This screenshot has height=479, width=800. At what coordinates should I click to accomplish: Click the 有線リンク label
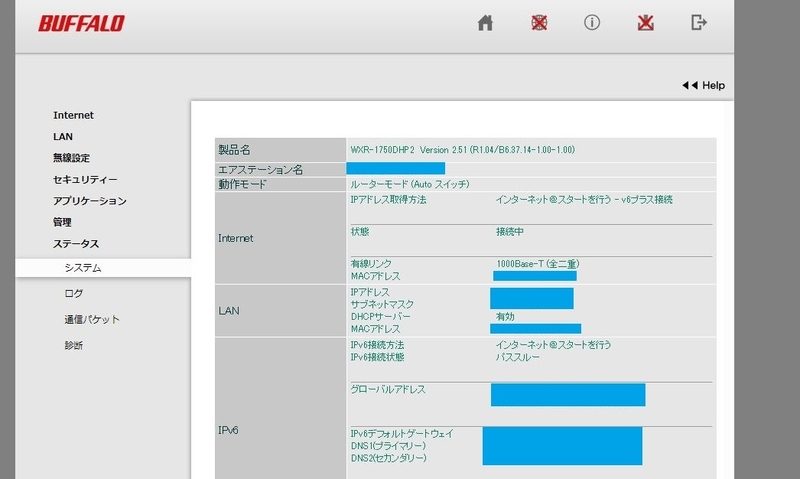coord(371,264)
